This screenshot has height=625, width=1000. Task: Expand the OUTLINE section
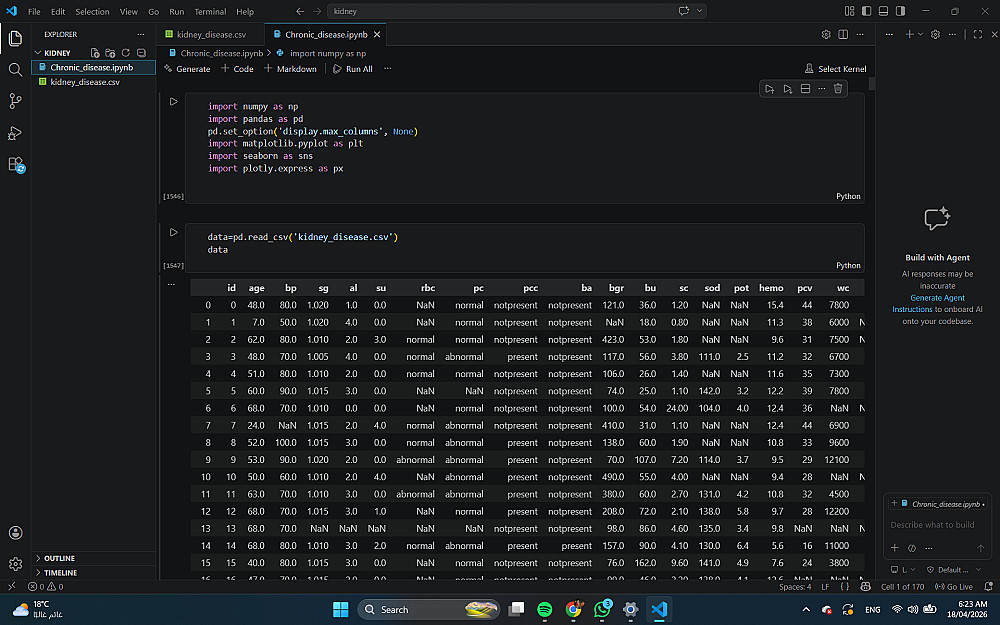60,558
